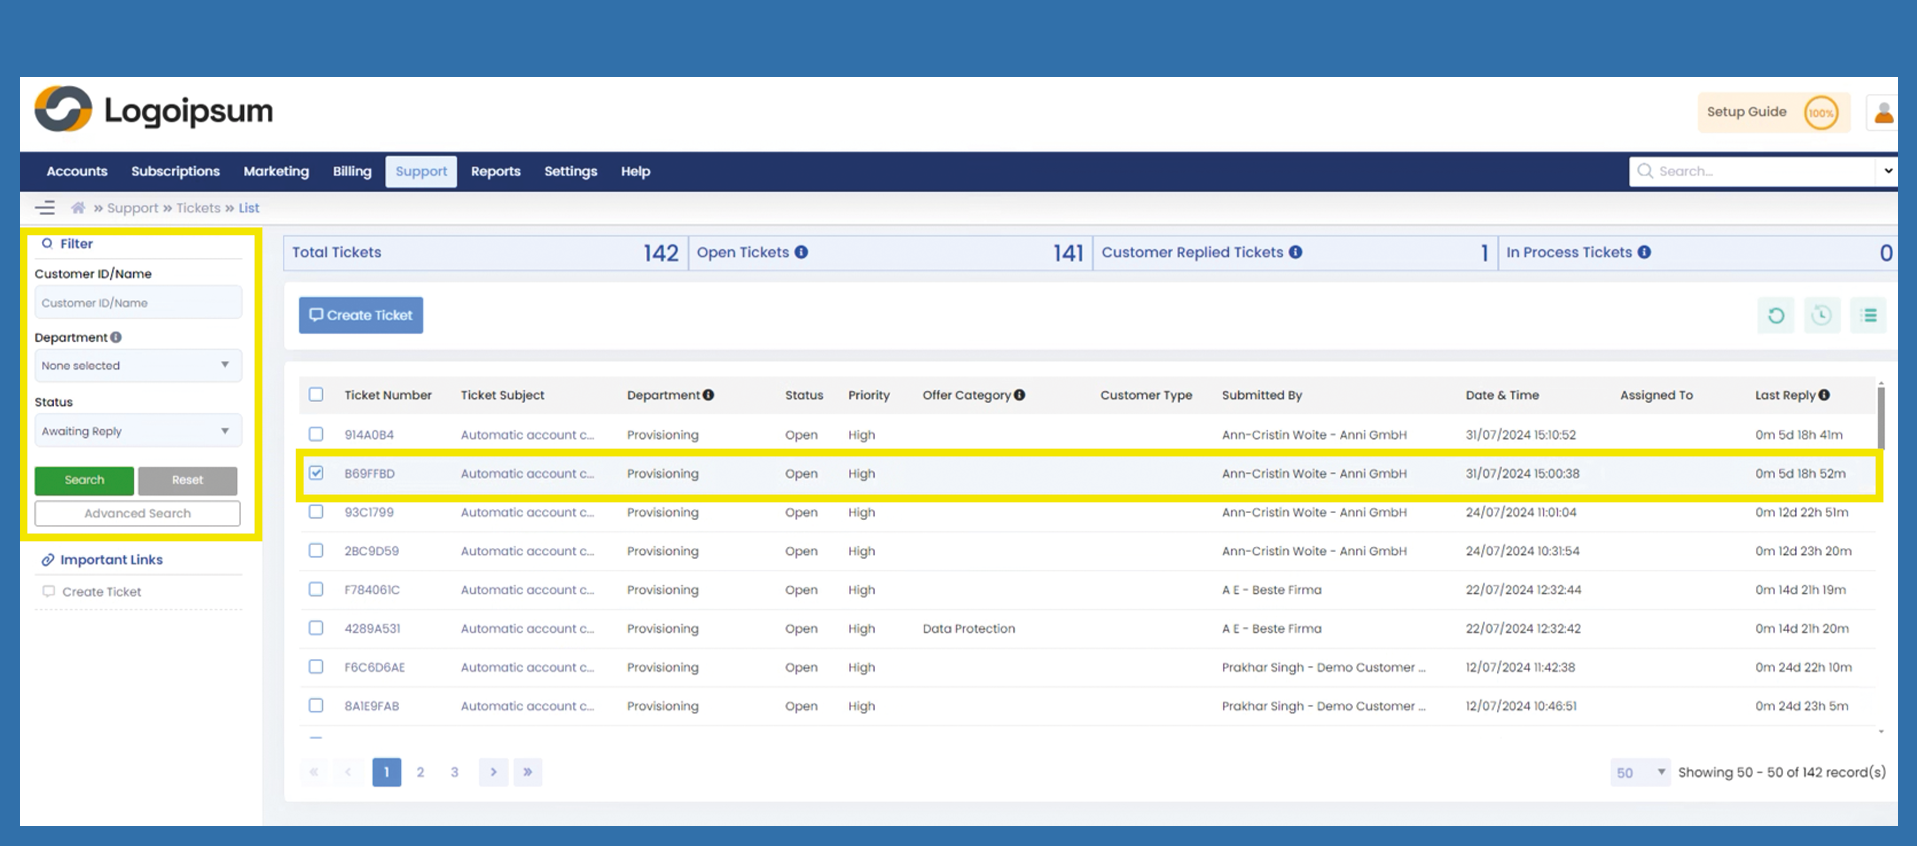The width and height of the screenshot is (1917, 846).
Task: Open the Billing menu
Action: click(352, 172)
